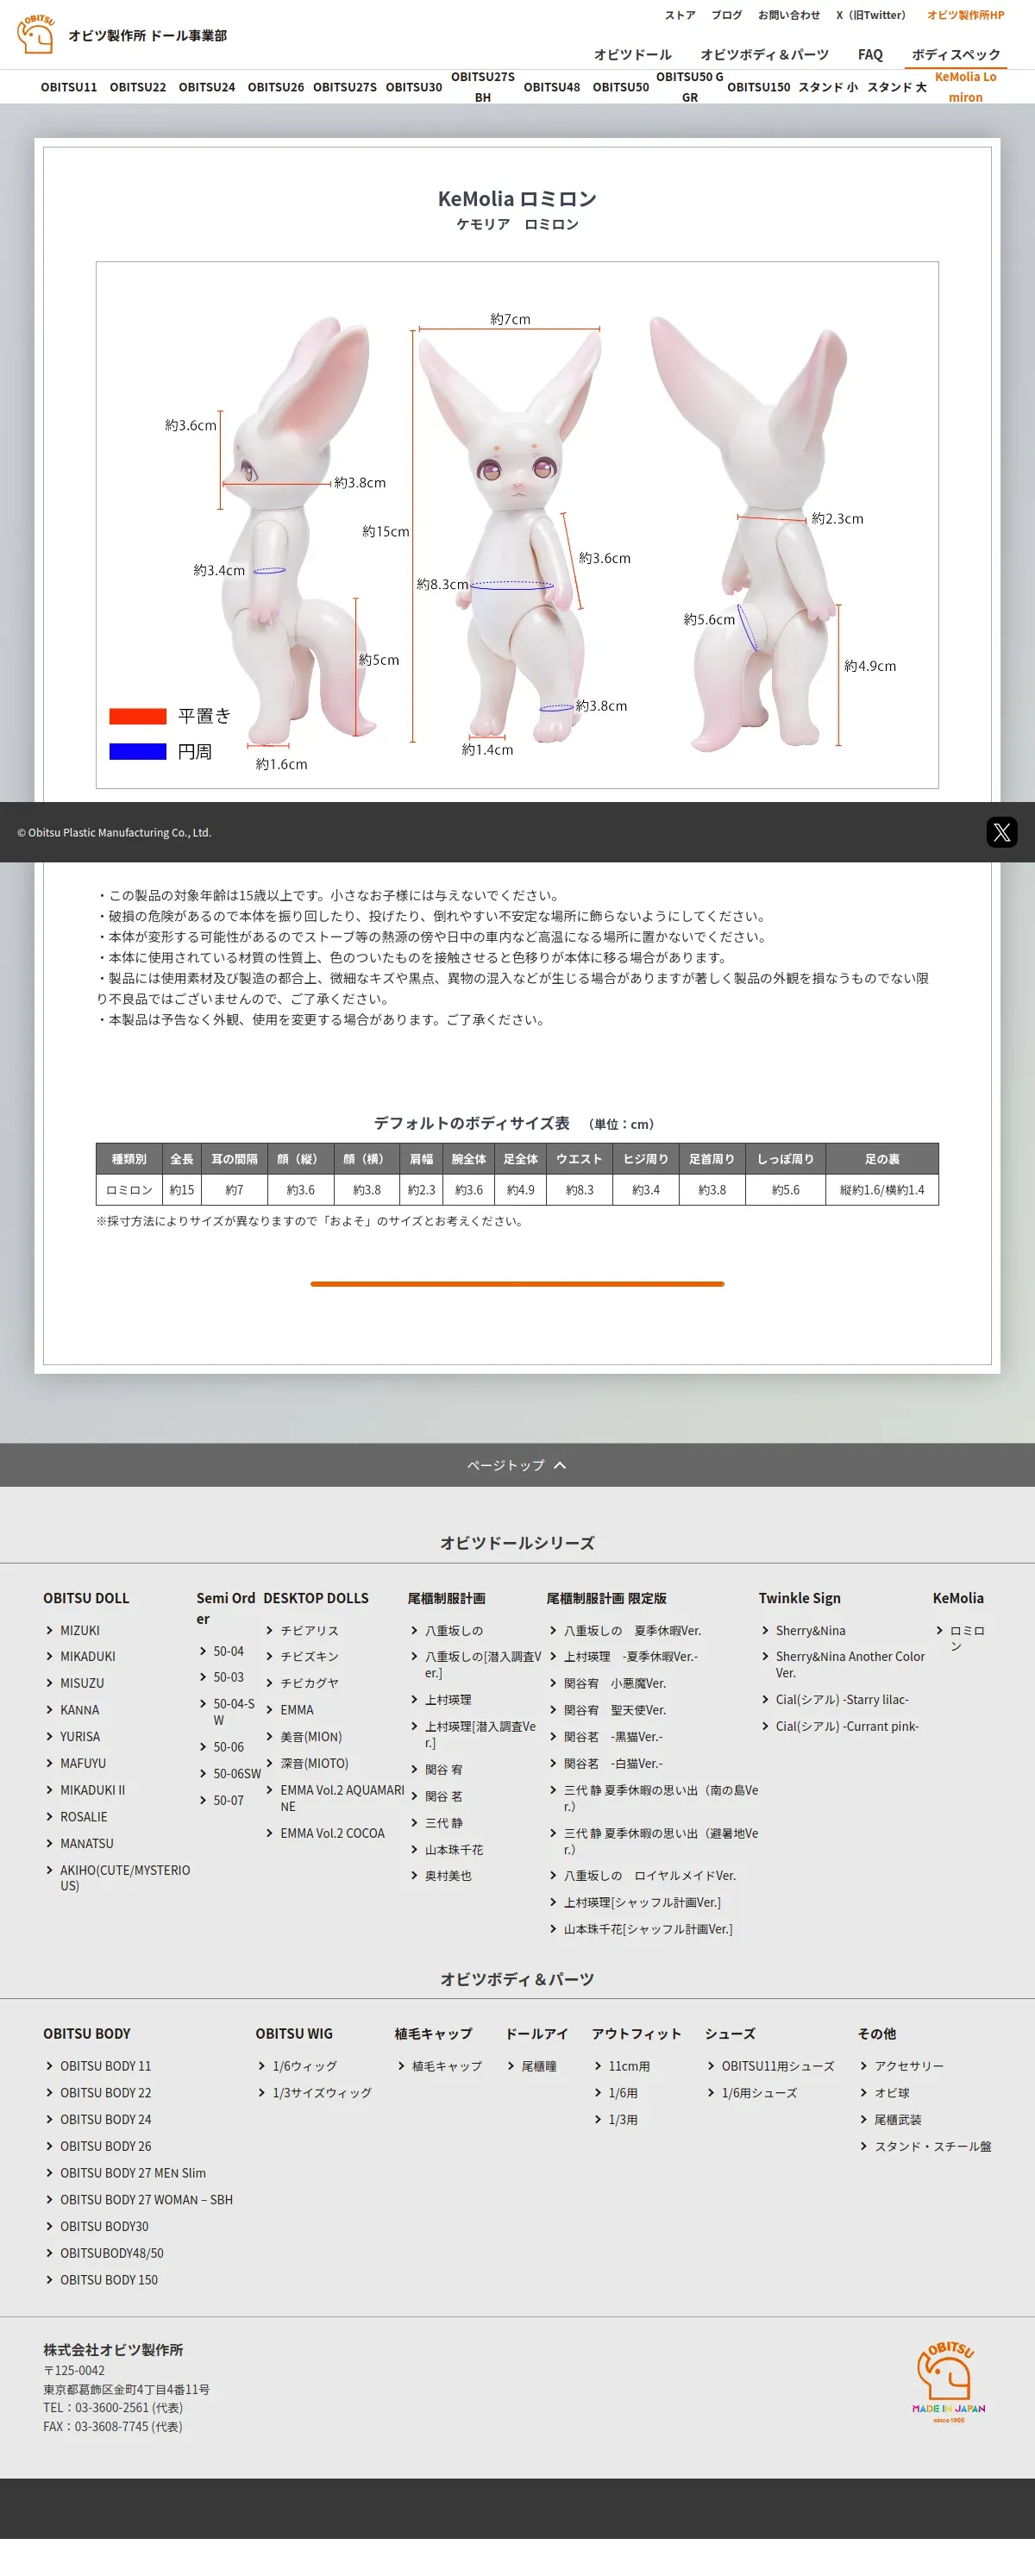Open MIZUKI doll link in the footer
The image size is (1035, 2576).
(x=79, y=1630)
